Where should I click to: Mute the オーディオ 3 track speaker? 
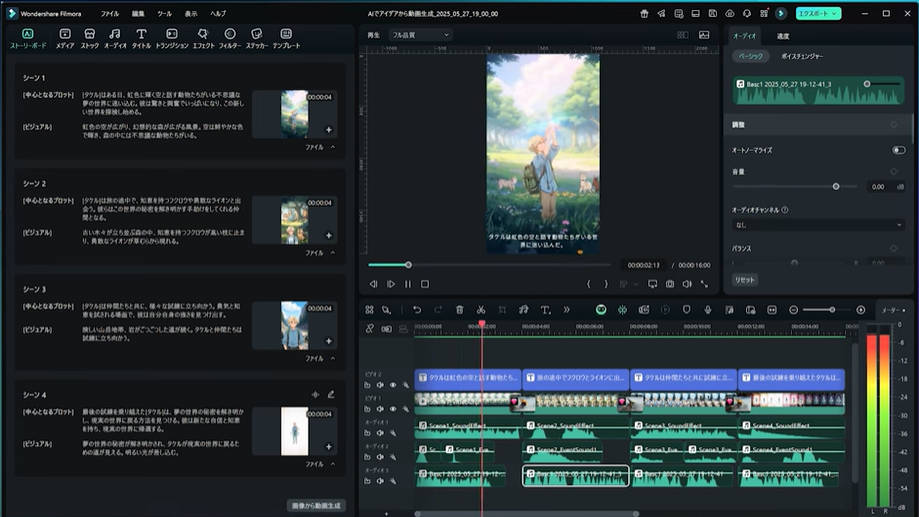coord(380,481)
